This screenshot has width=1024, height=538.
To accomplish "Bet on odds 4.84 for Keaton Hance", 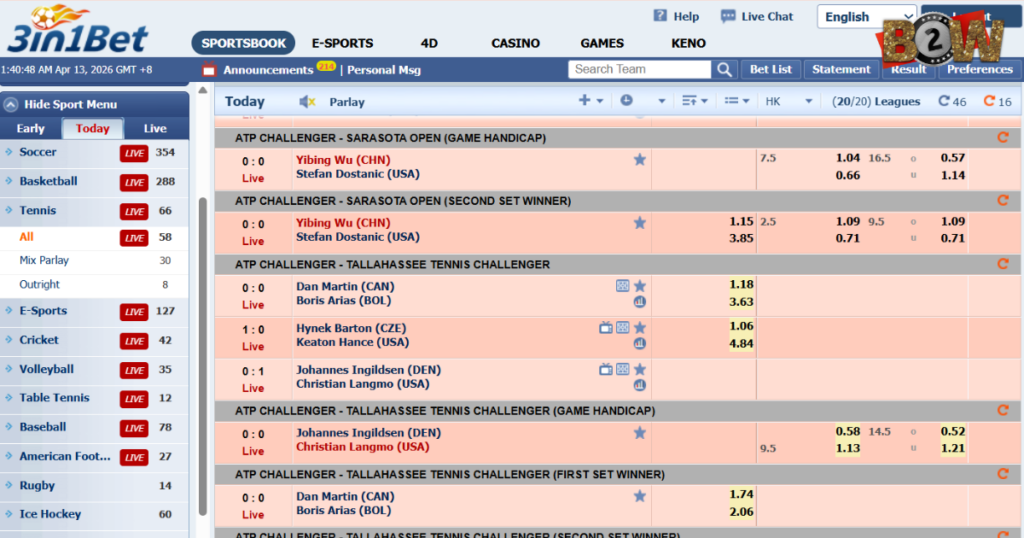I will coord(741,343).
